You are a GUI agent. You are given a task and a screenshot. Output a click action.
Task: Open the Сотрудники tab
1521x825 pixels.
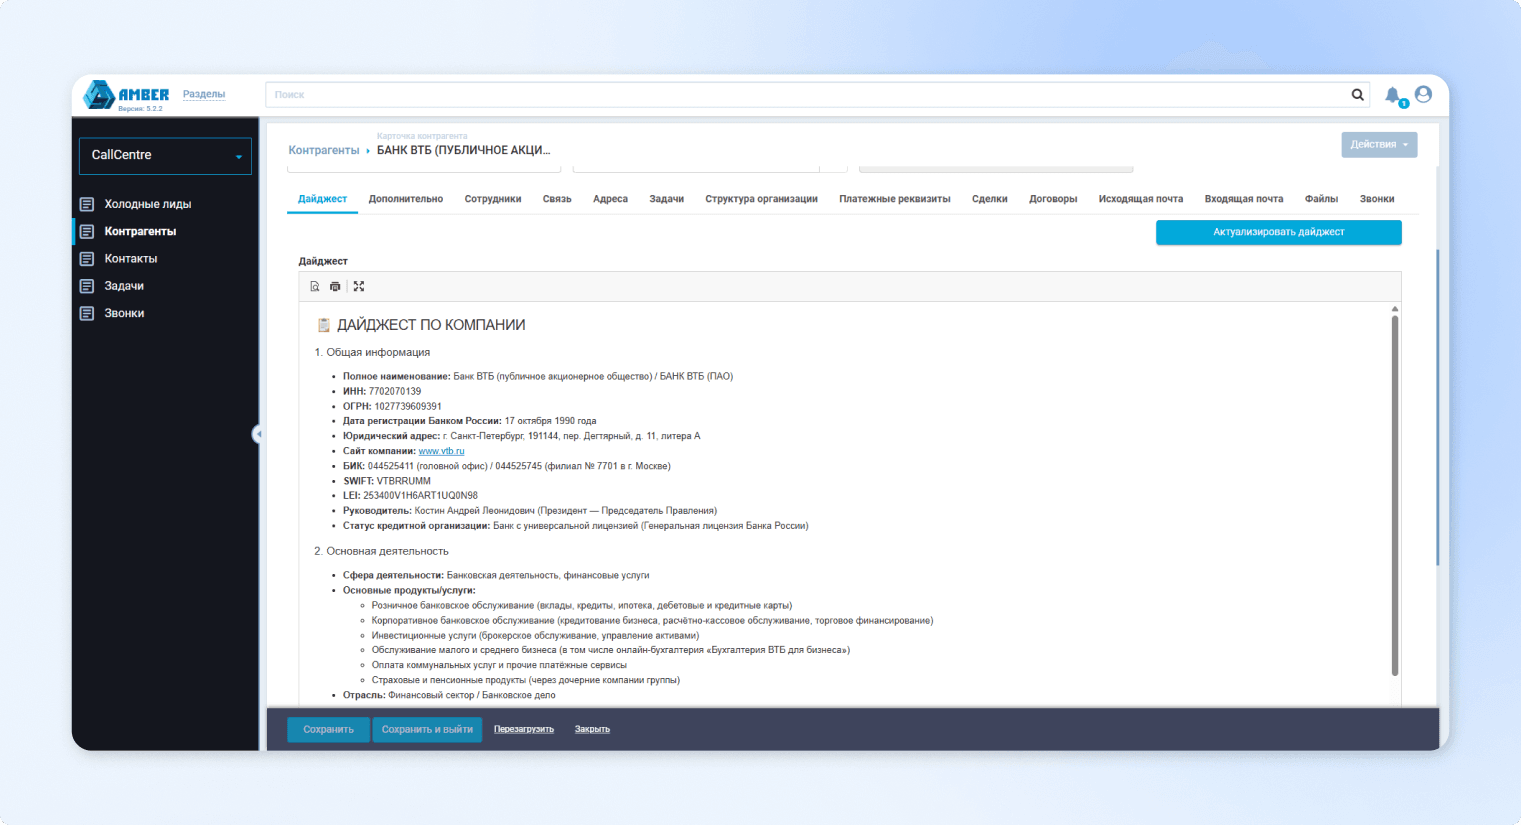tap(493, 199)
